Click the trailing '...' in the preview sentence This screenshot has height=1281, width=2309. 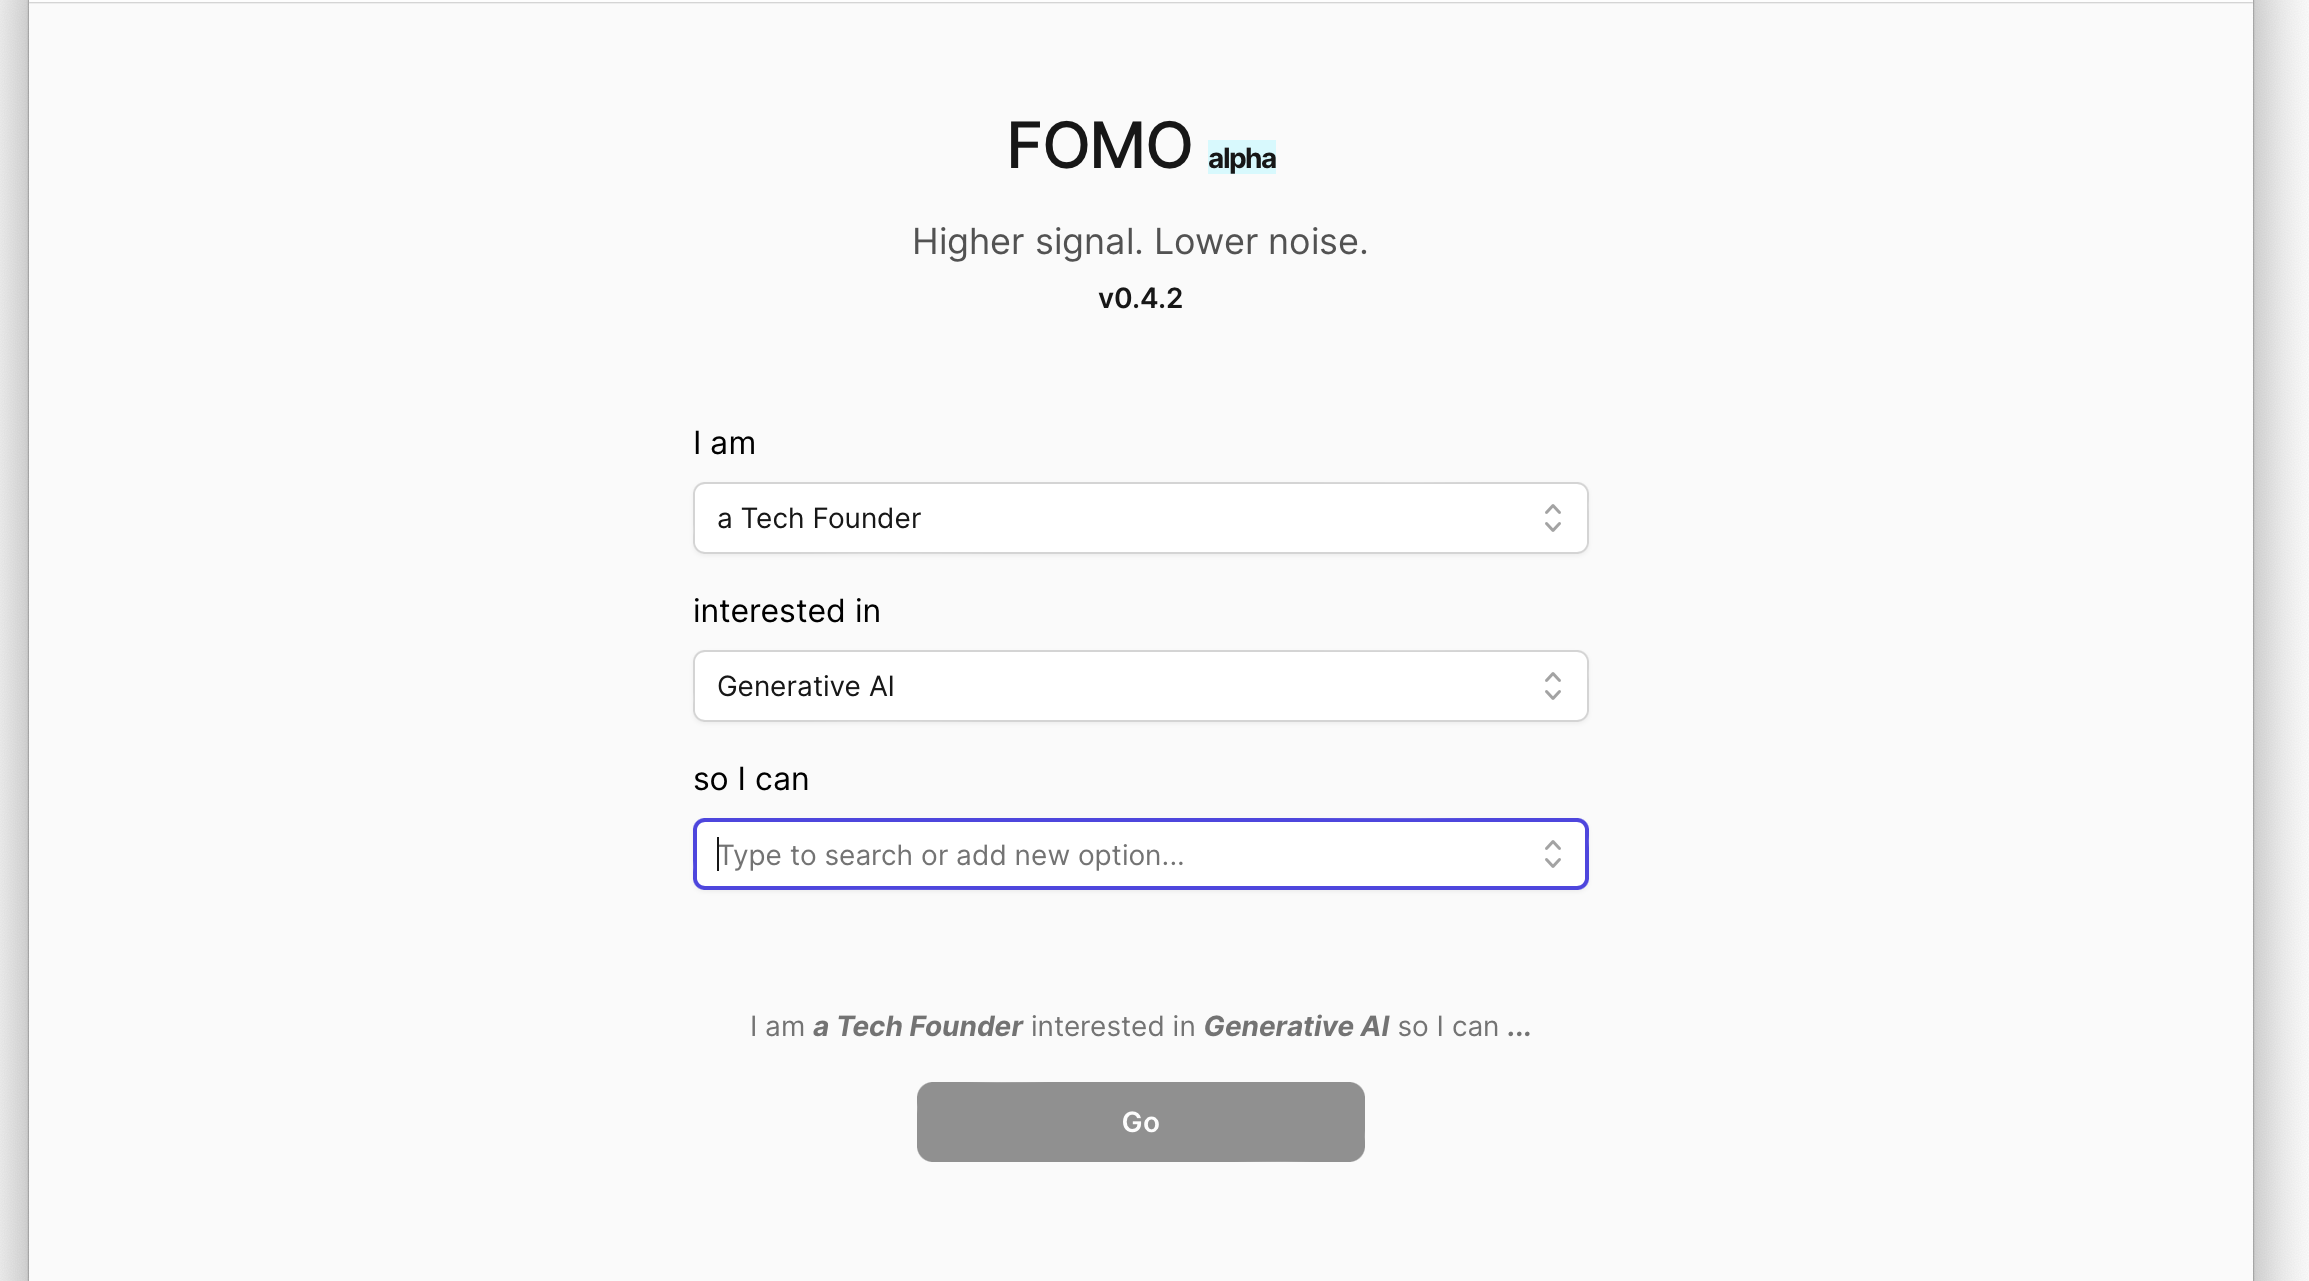(x=1522, y=1026)
